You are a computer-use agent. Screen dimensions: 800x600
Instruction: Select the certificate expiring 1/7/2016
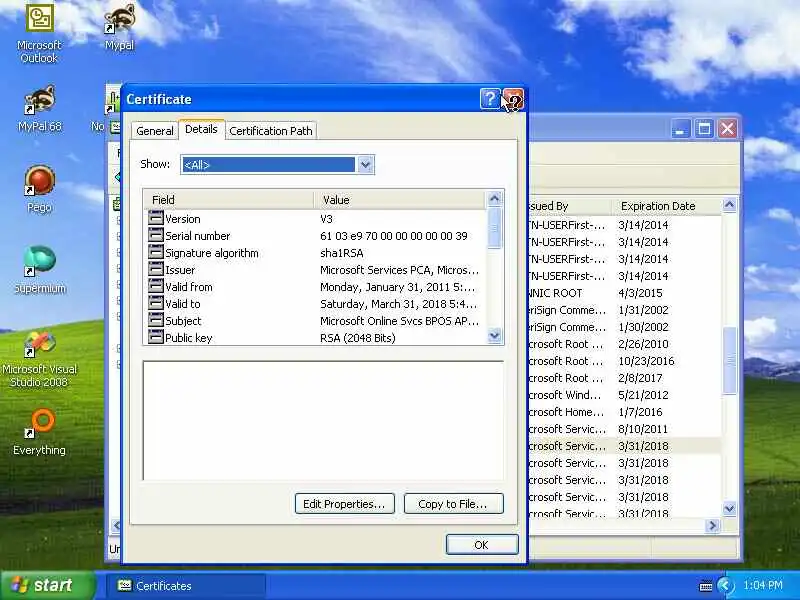pos(623,412)
